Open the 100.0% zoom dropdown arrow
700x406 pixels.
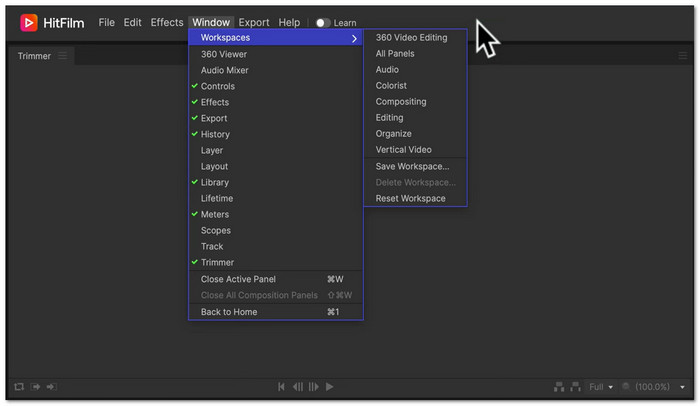tap(683, 387)
